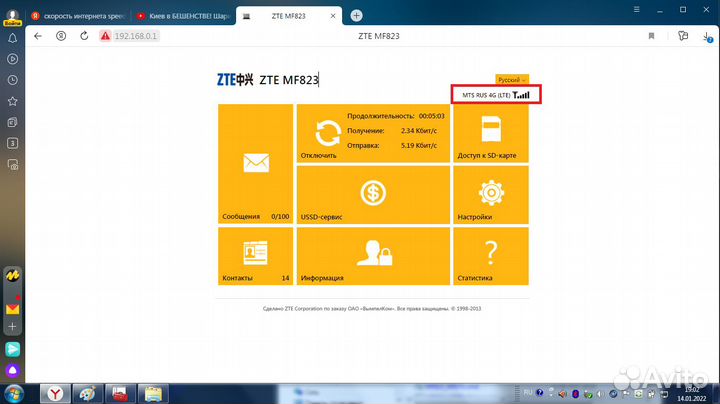Click the network connection tray icon
The width and height of the screenshot is (720, 404).
[x=664, y=394]
